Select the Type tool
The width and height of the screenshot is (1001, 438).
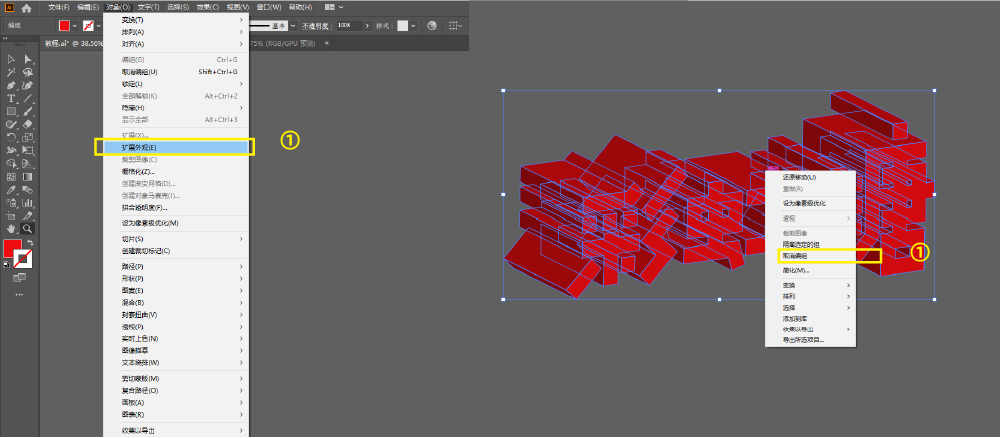[11, 98]
